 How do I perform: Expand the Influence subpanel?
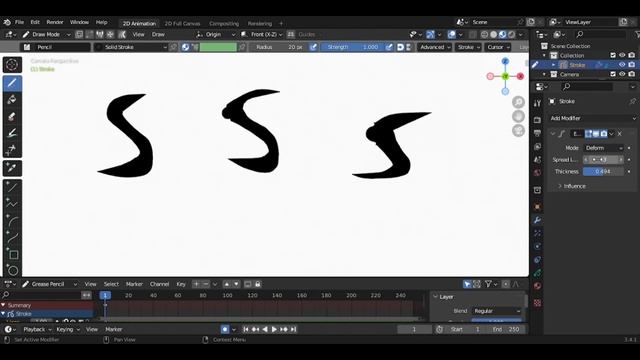coord(571,186)
